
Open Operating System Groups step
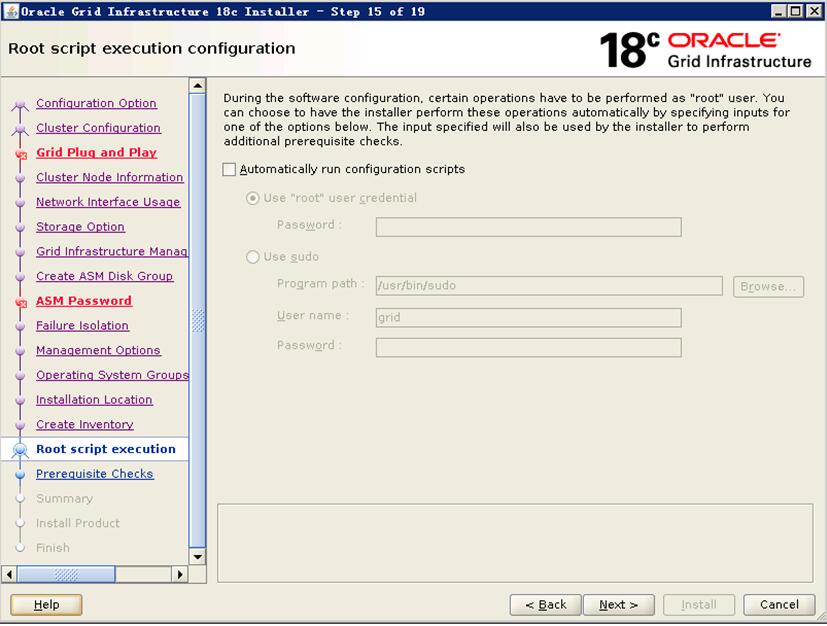112,375
